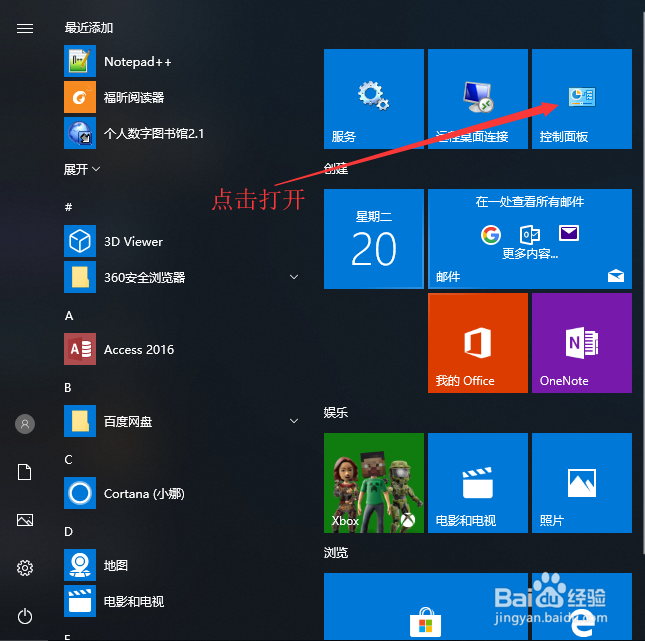Click the A letter header

69,316
